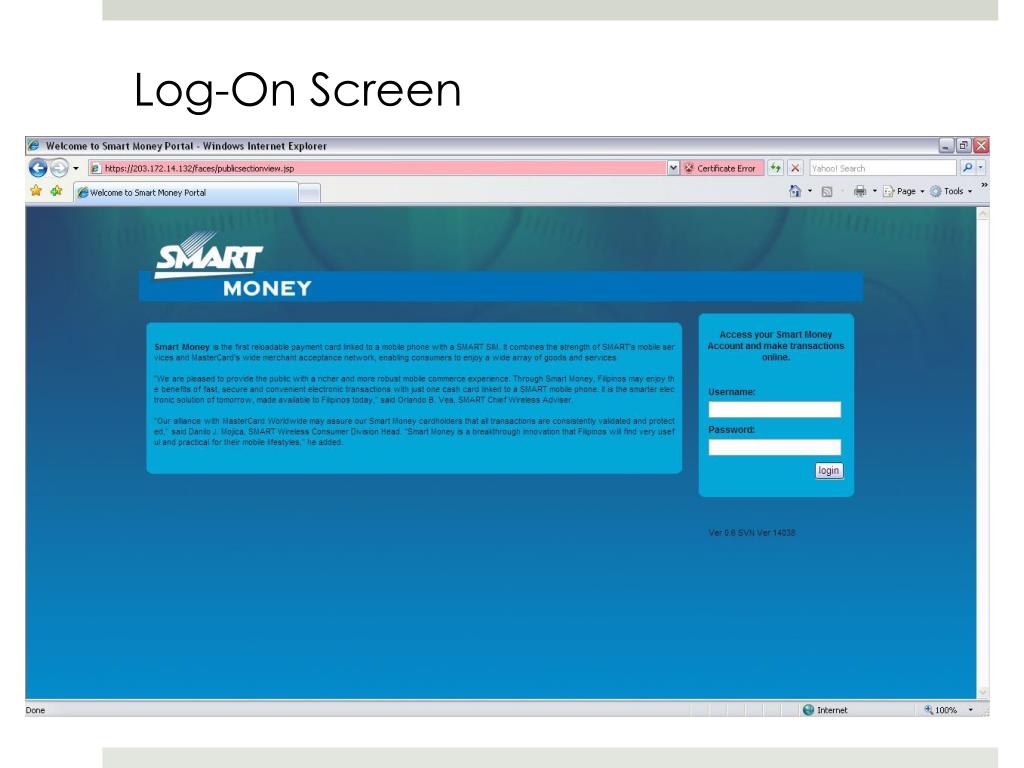The height and width of the screenshot is (768, 1024).
Task: Click the login button
Action: click(829, 471)
